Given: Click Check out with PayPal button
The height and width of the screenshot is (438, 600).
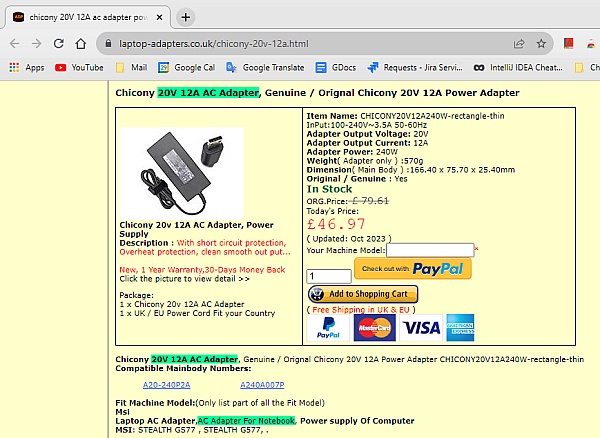Looking at the screenshot, I should coord(413,269).
